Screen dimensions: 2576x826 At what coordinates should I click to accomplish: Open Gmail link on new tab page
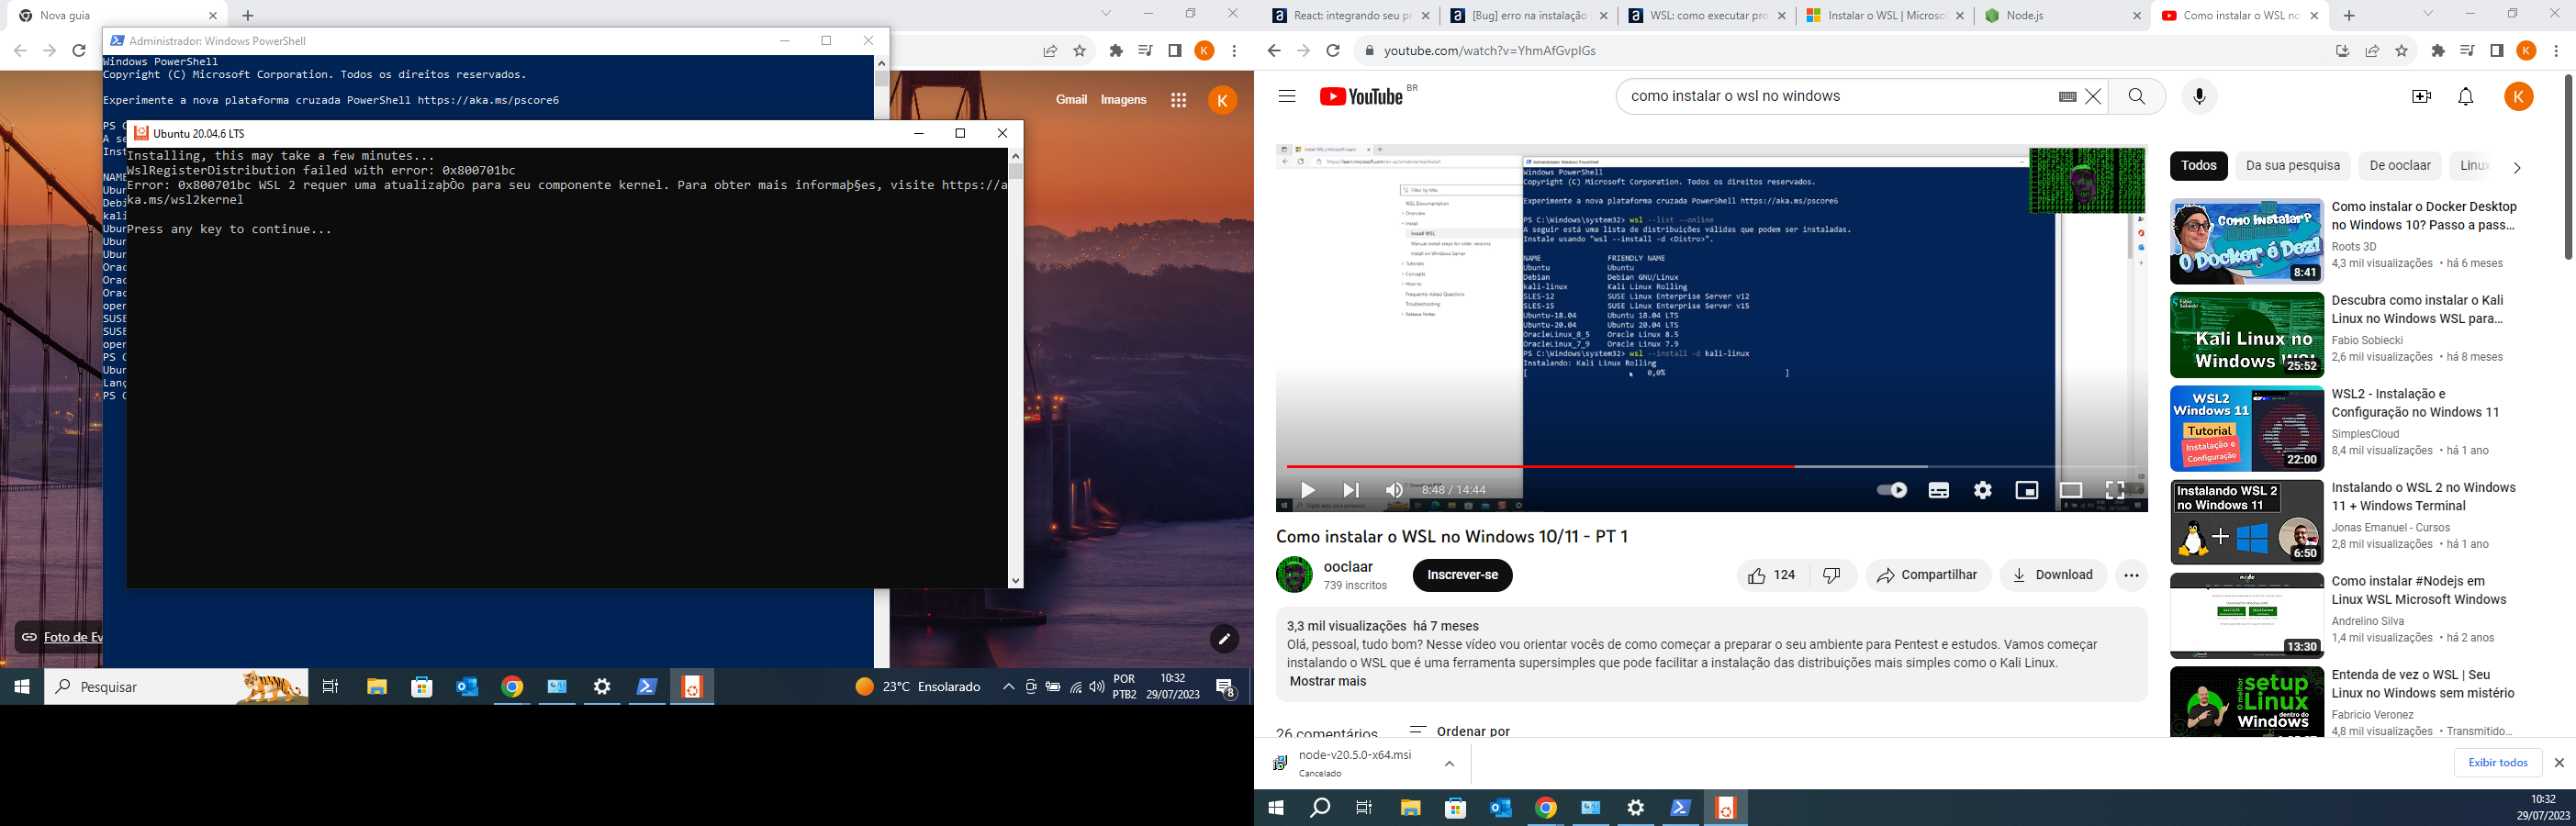point(1071,100)
